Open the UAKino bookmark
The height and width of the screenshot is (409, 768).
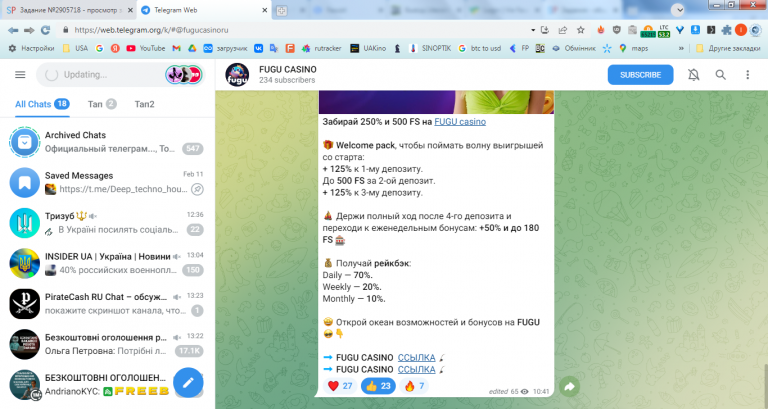pos(368,48)
